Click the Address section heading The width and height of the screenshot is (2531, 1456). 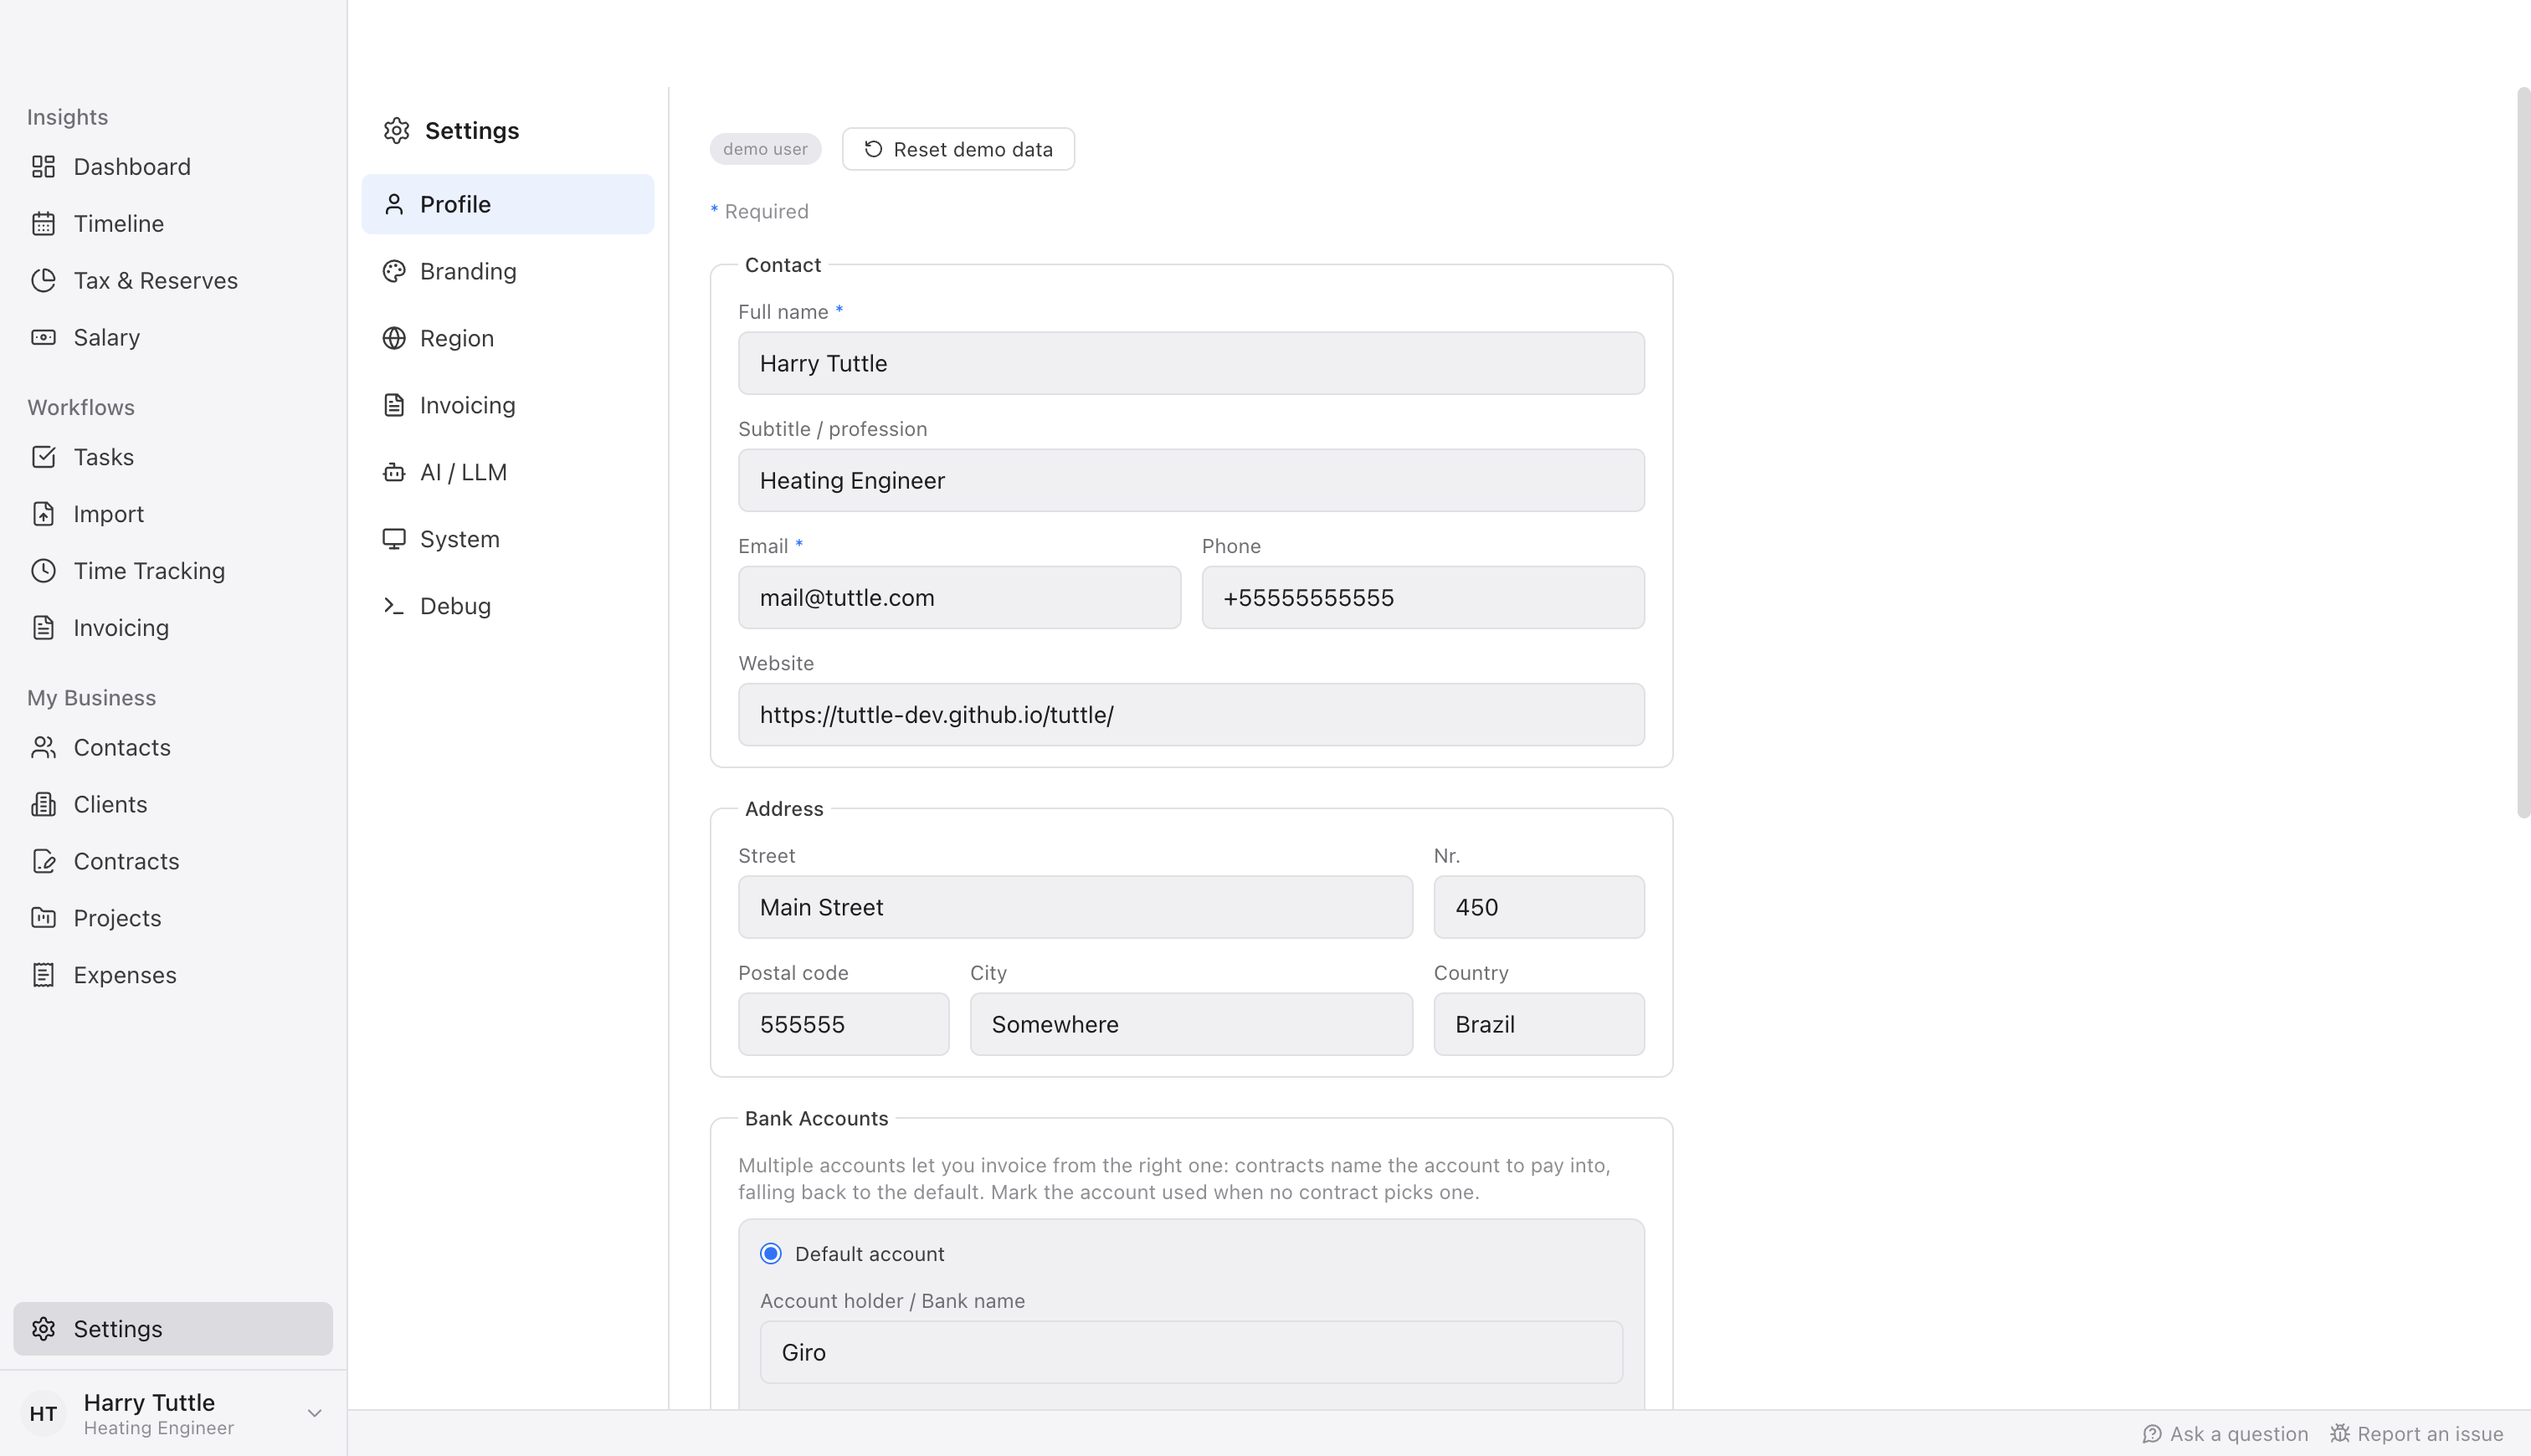(784, 809)
